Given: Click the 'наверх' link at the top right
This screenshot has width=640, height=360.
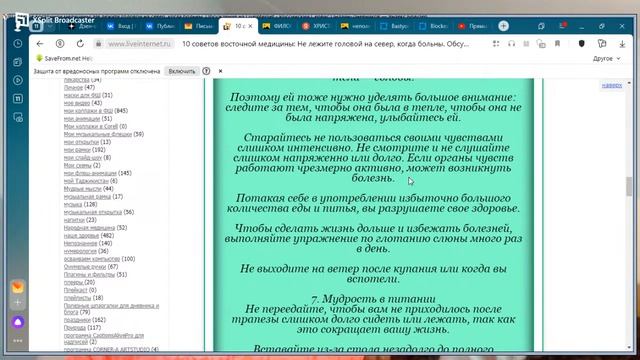Looking at the screenshot, I should coord(611,85).
